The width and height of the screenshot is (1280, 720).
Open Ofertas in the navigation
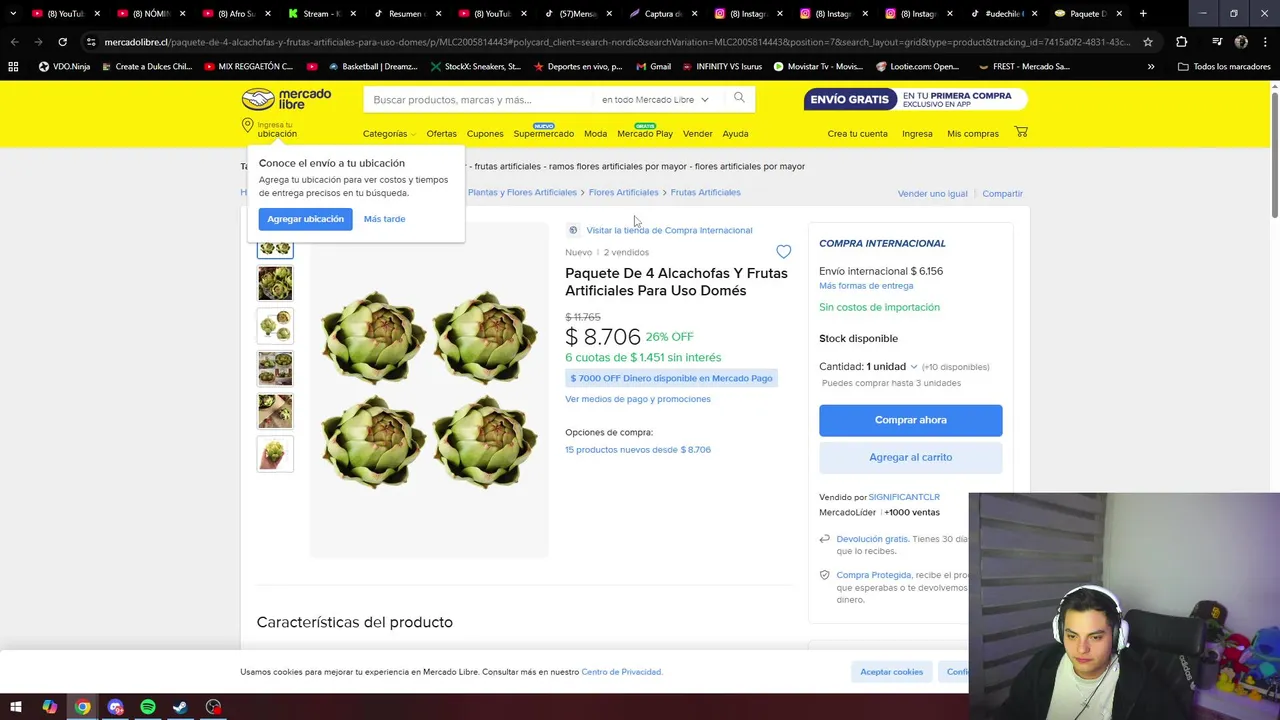click(x=441, y=134)
